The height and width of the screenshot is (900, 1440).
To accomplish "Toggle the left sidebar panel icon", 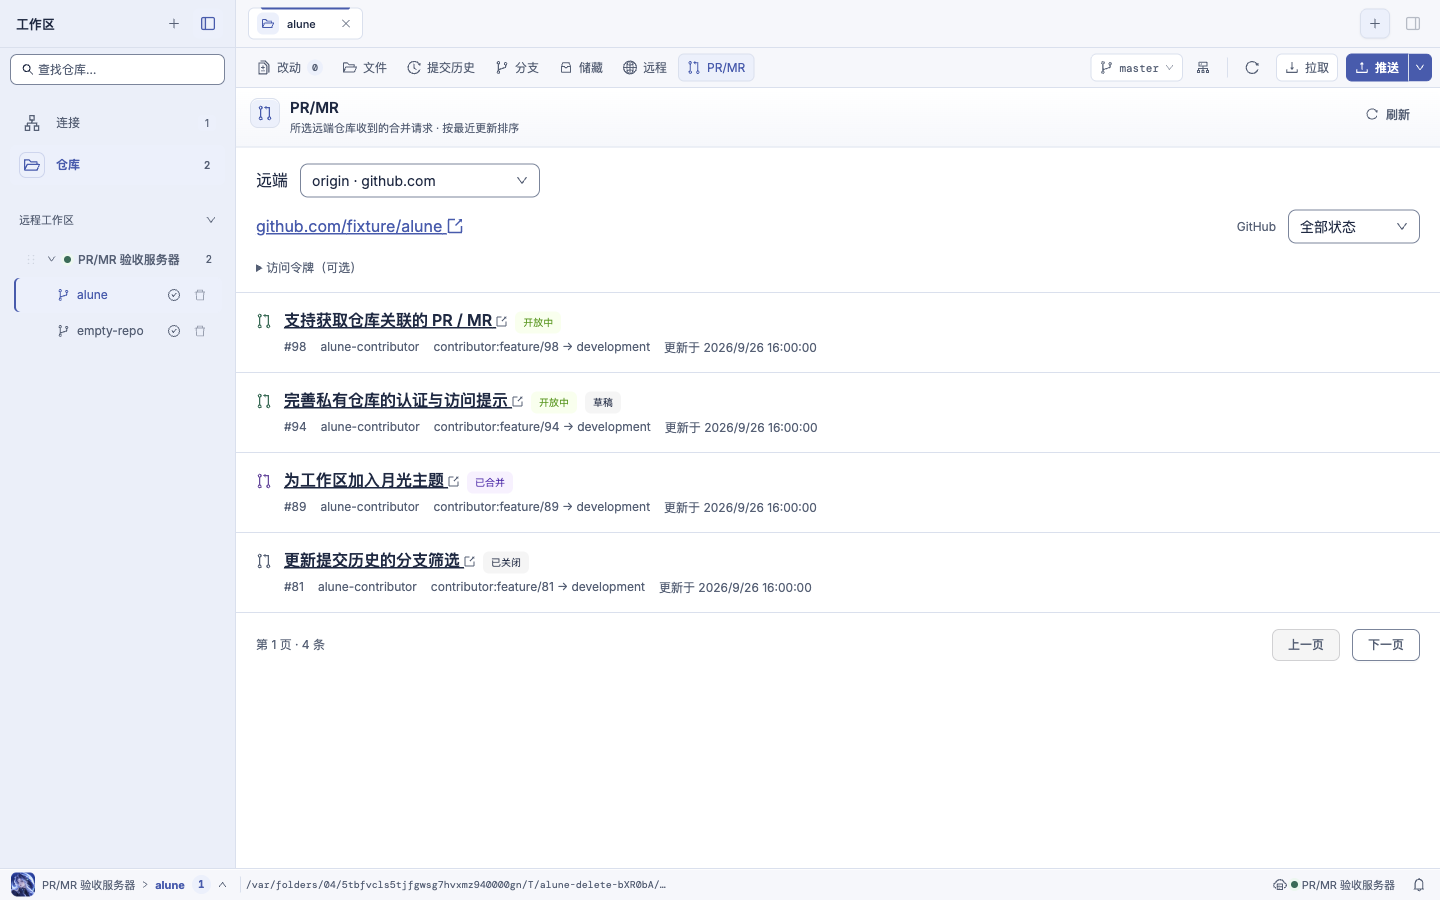I will (x=208, y=24).
